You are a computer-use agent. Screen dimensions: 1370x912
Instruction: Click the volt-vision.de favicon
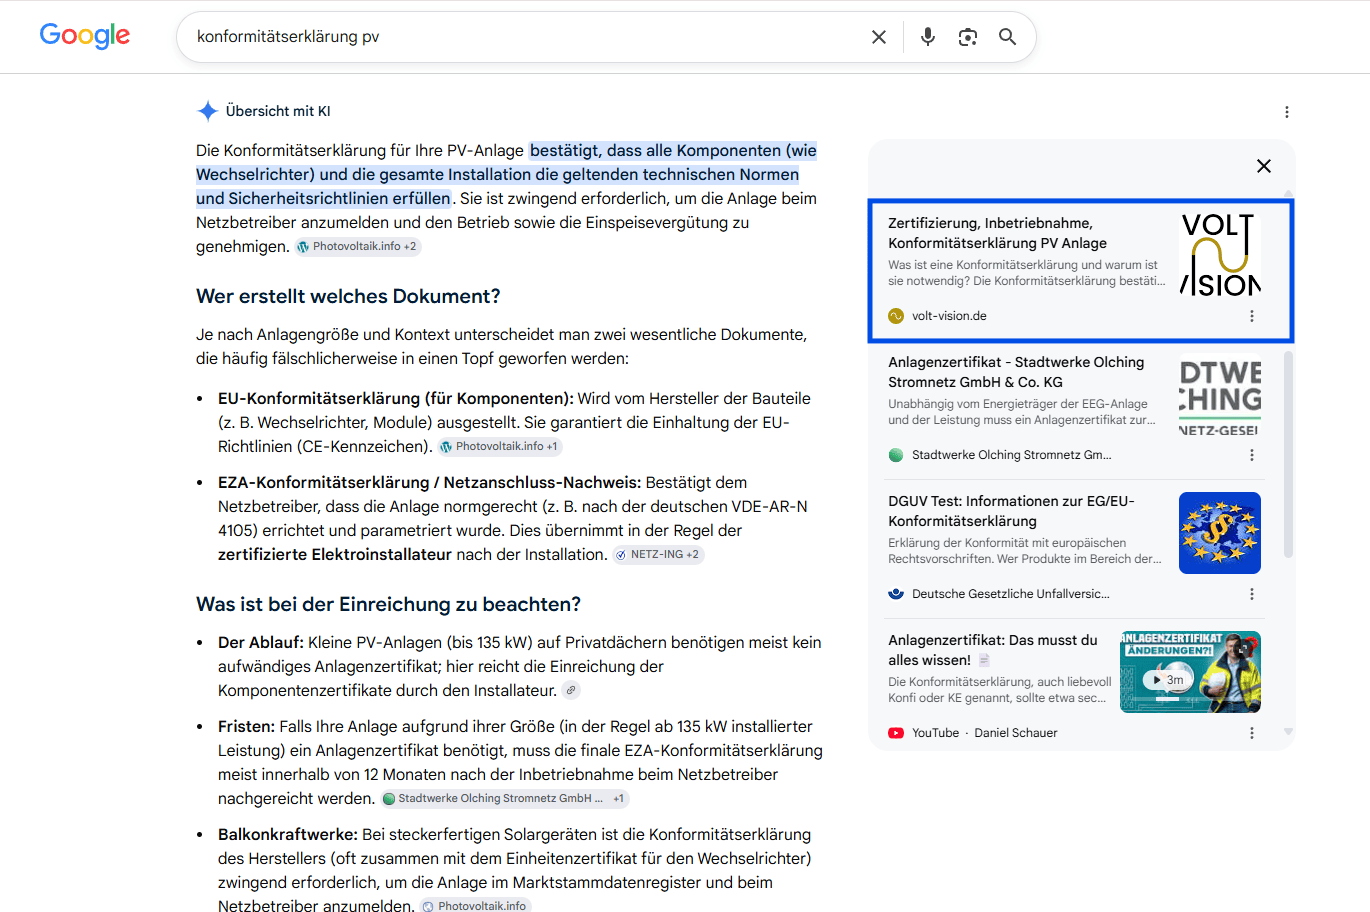[x=896, y=316]
